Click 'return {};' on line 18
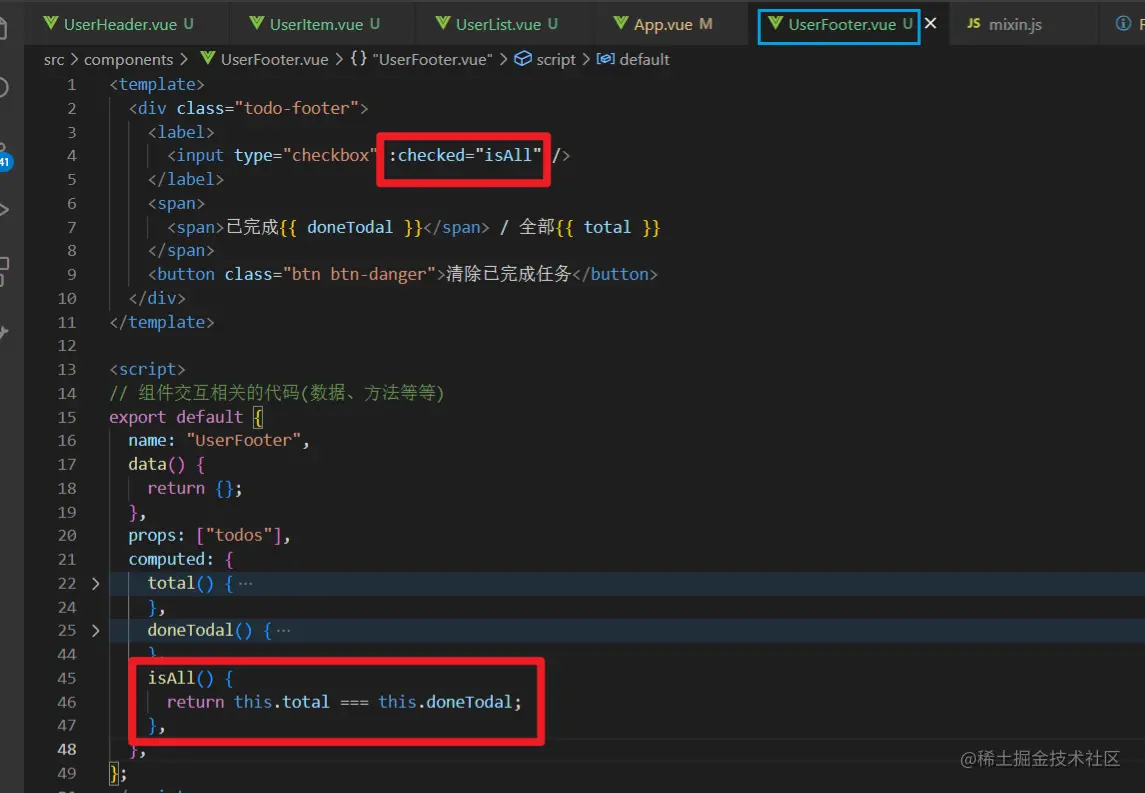Screen dimensions: 1145x793 [x=194, y=488]
